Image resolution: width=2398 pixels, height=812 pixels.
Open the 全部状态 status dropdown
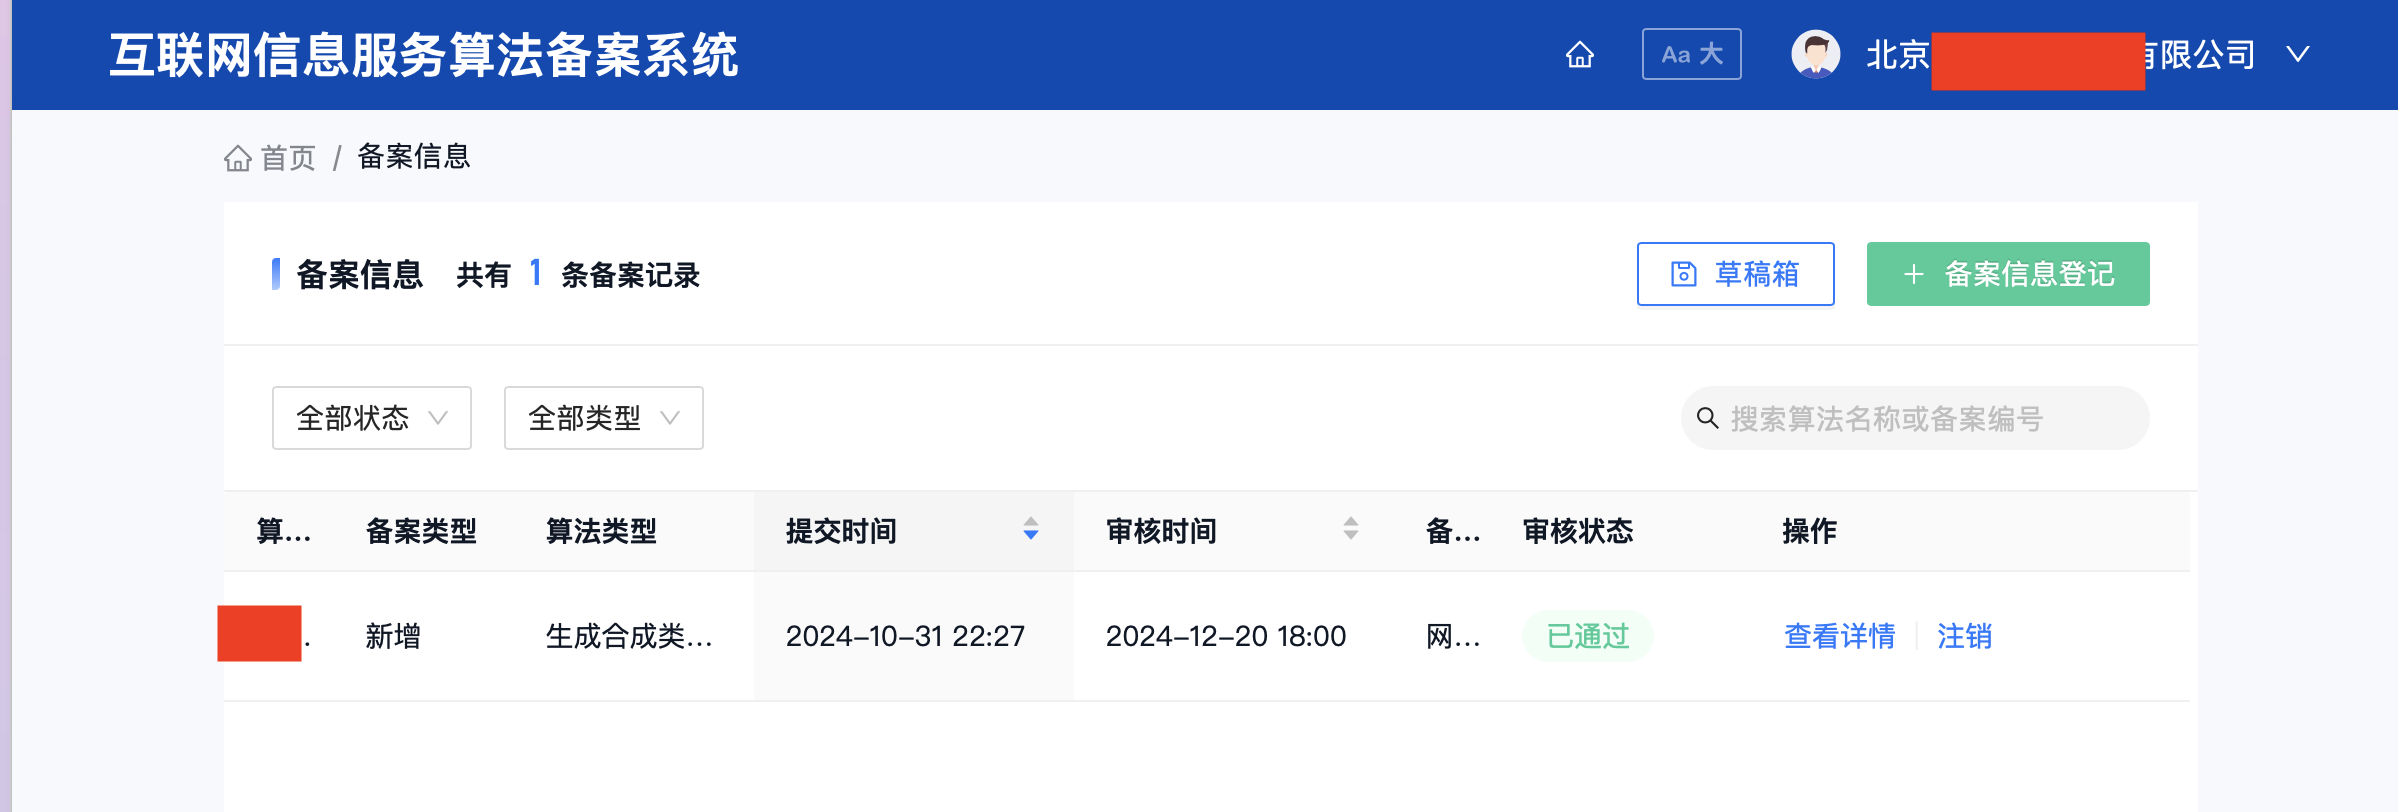[371, 418]
